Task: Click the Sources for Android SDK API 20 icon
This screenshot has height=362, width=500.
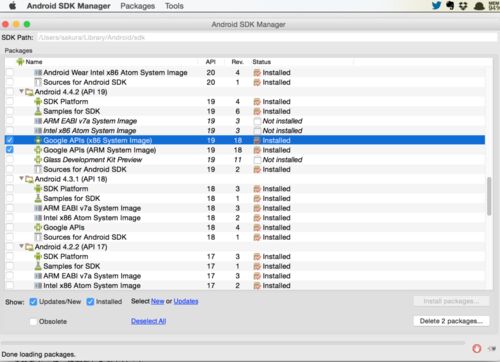Action: 38,82
